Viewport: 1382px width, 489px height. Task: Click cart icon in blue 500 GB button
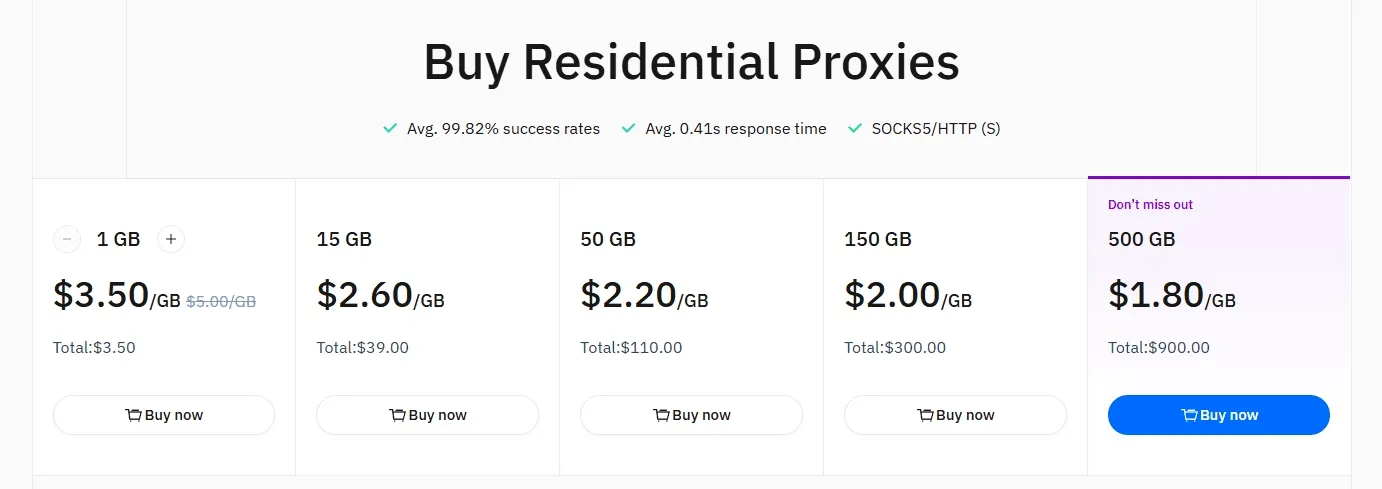click(1189, 415)
